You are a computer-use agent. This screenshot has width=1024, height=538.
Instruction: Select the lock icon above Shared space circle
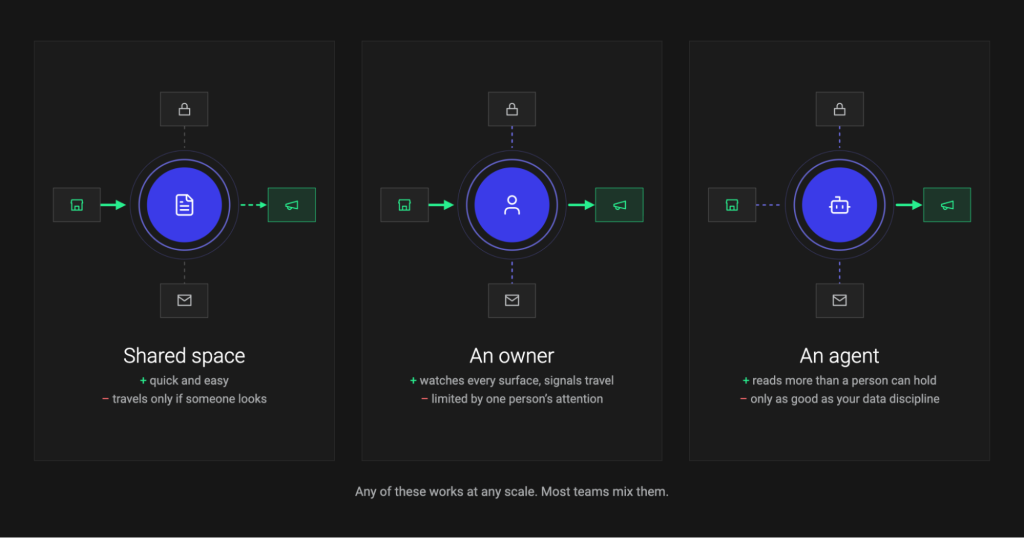point(184,109)
